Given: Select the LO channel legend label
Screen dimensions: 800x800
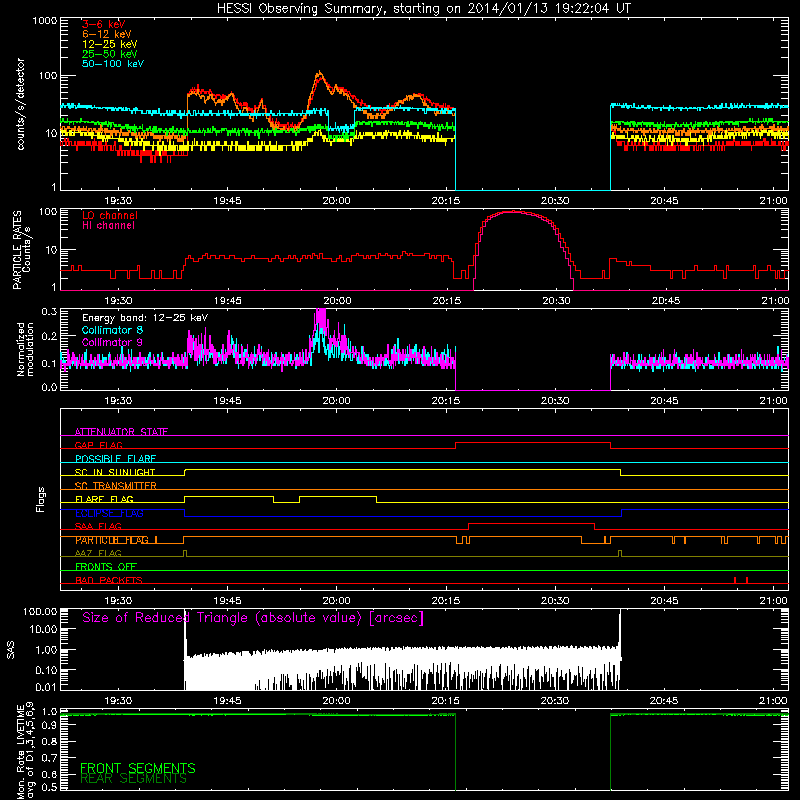Looking at the screenshot, I should pyautogui.click(x=110, y=215).
